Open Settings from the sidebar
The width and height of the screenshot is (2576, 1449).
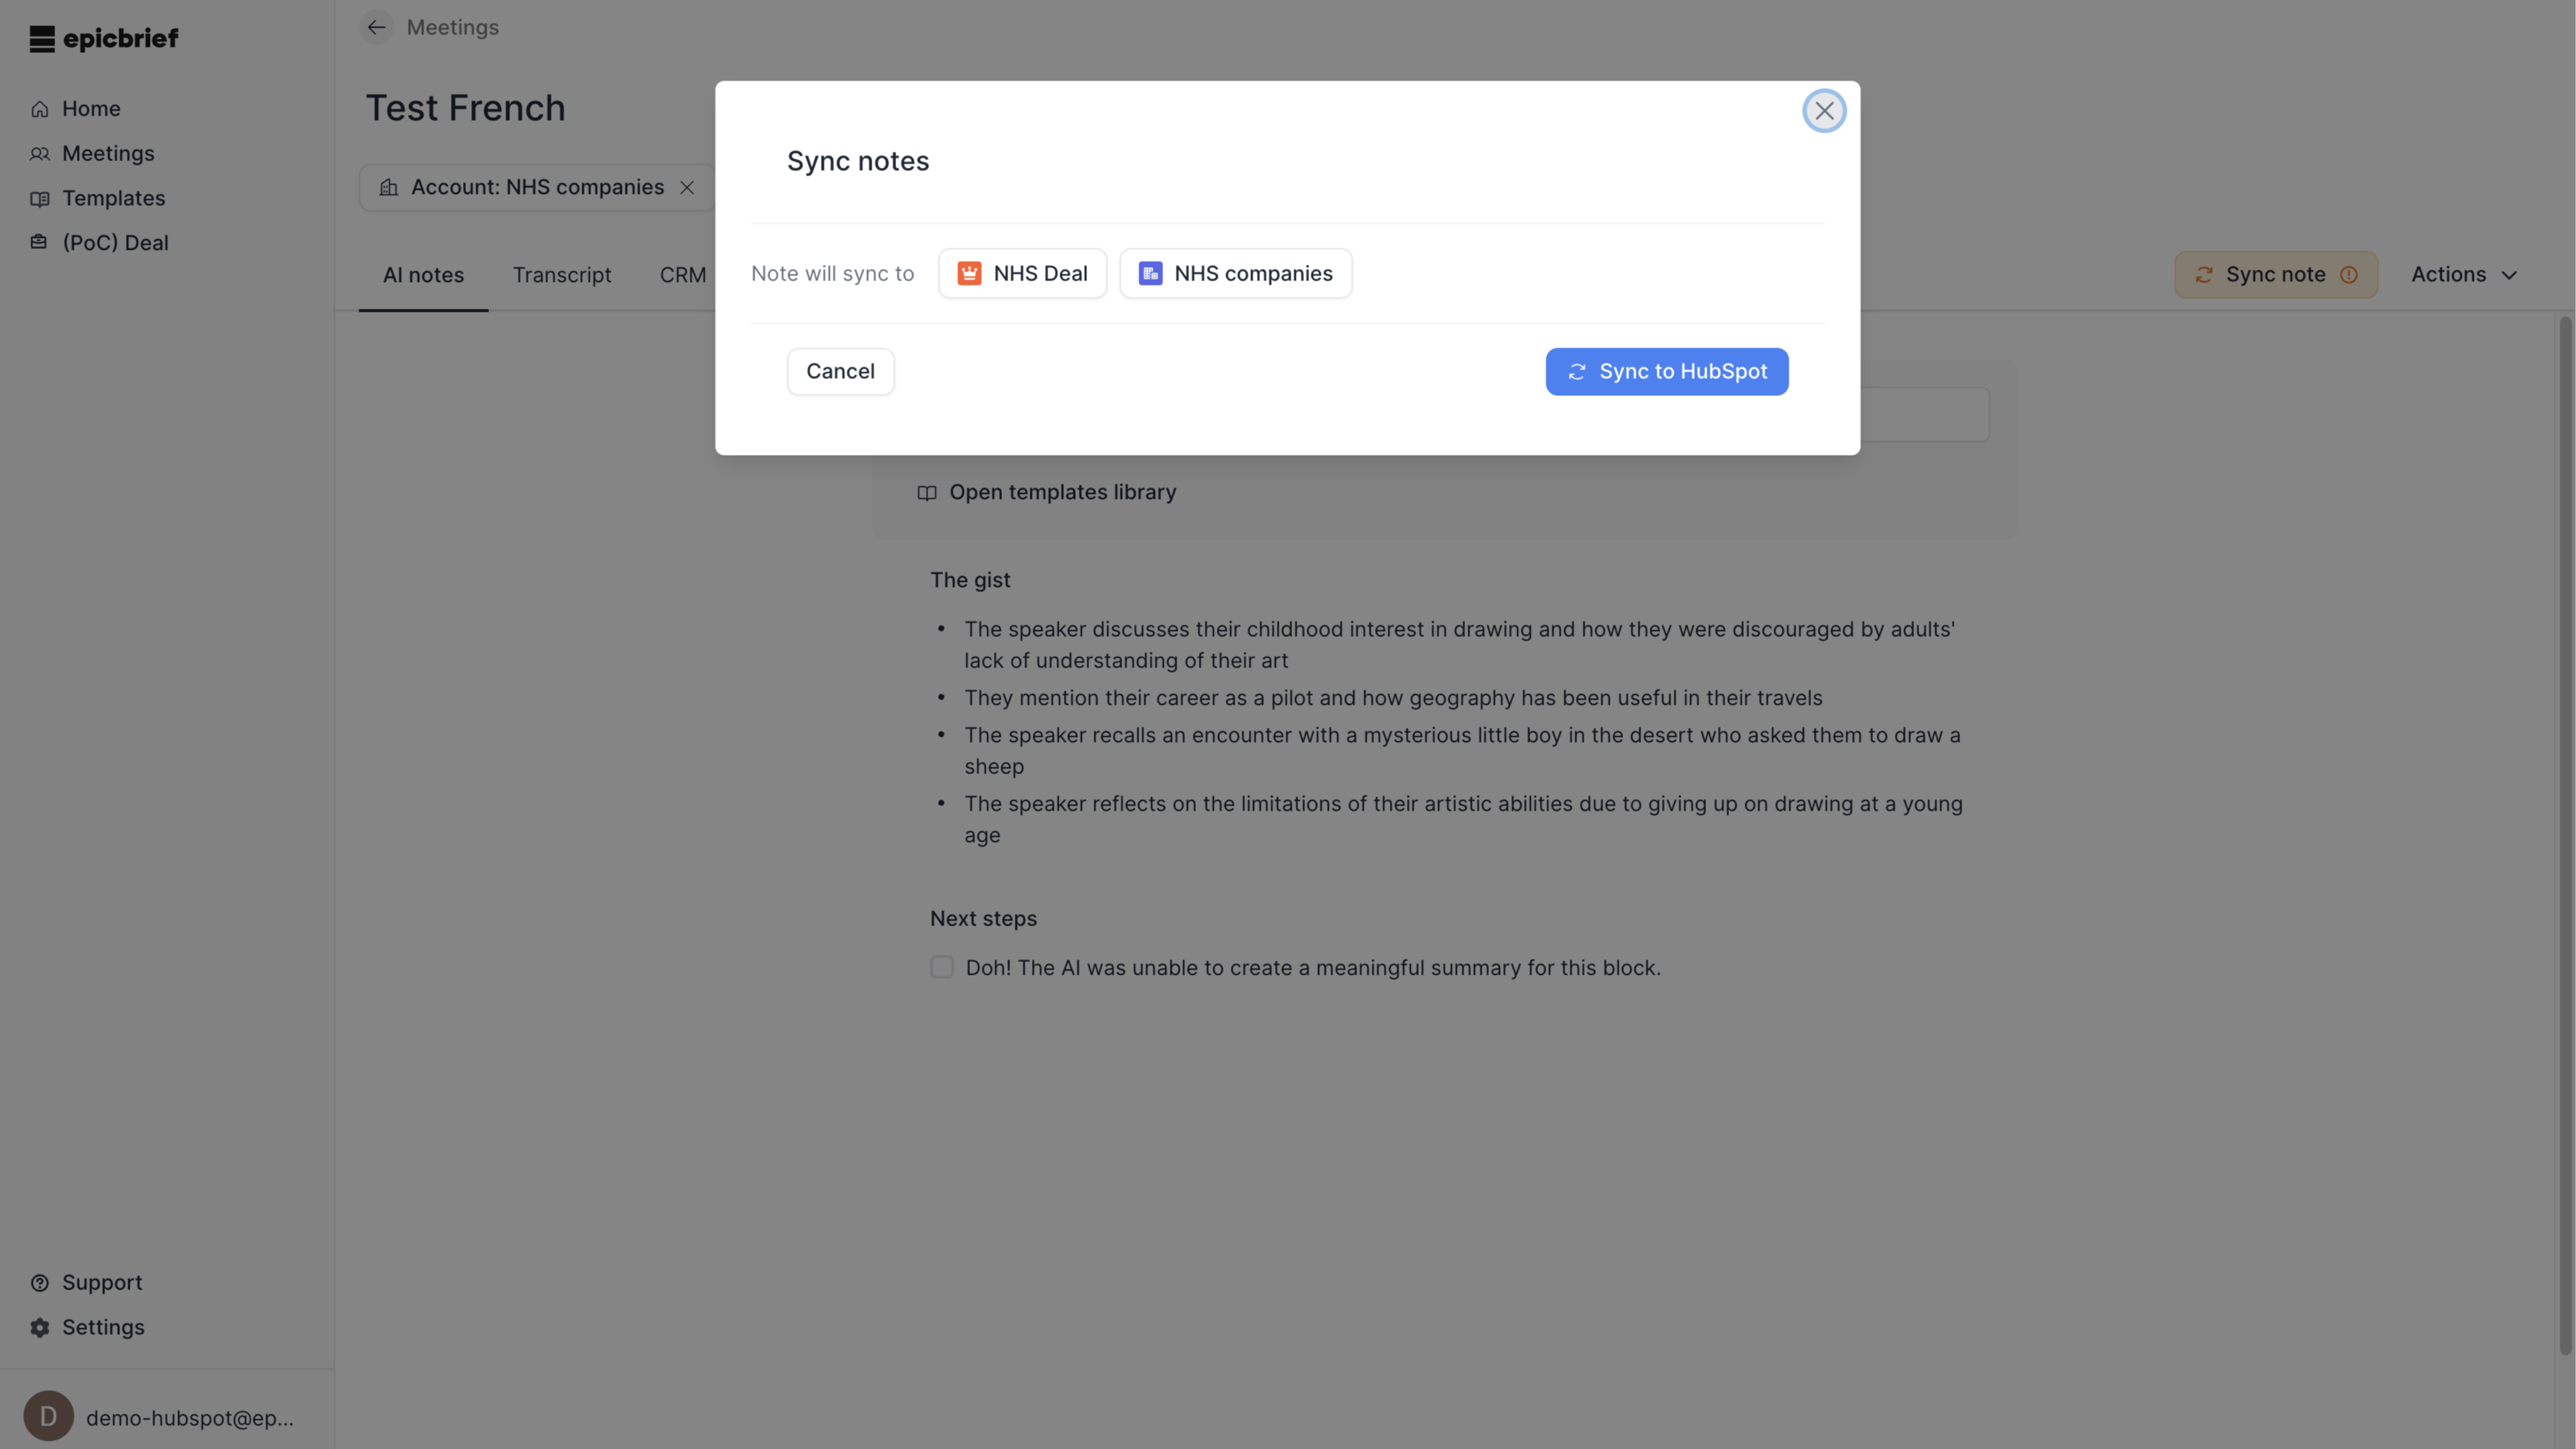(x=103, y=1328)
